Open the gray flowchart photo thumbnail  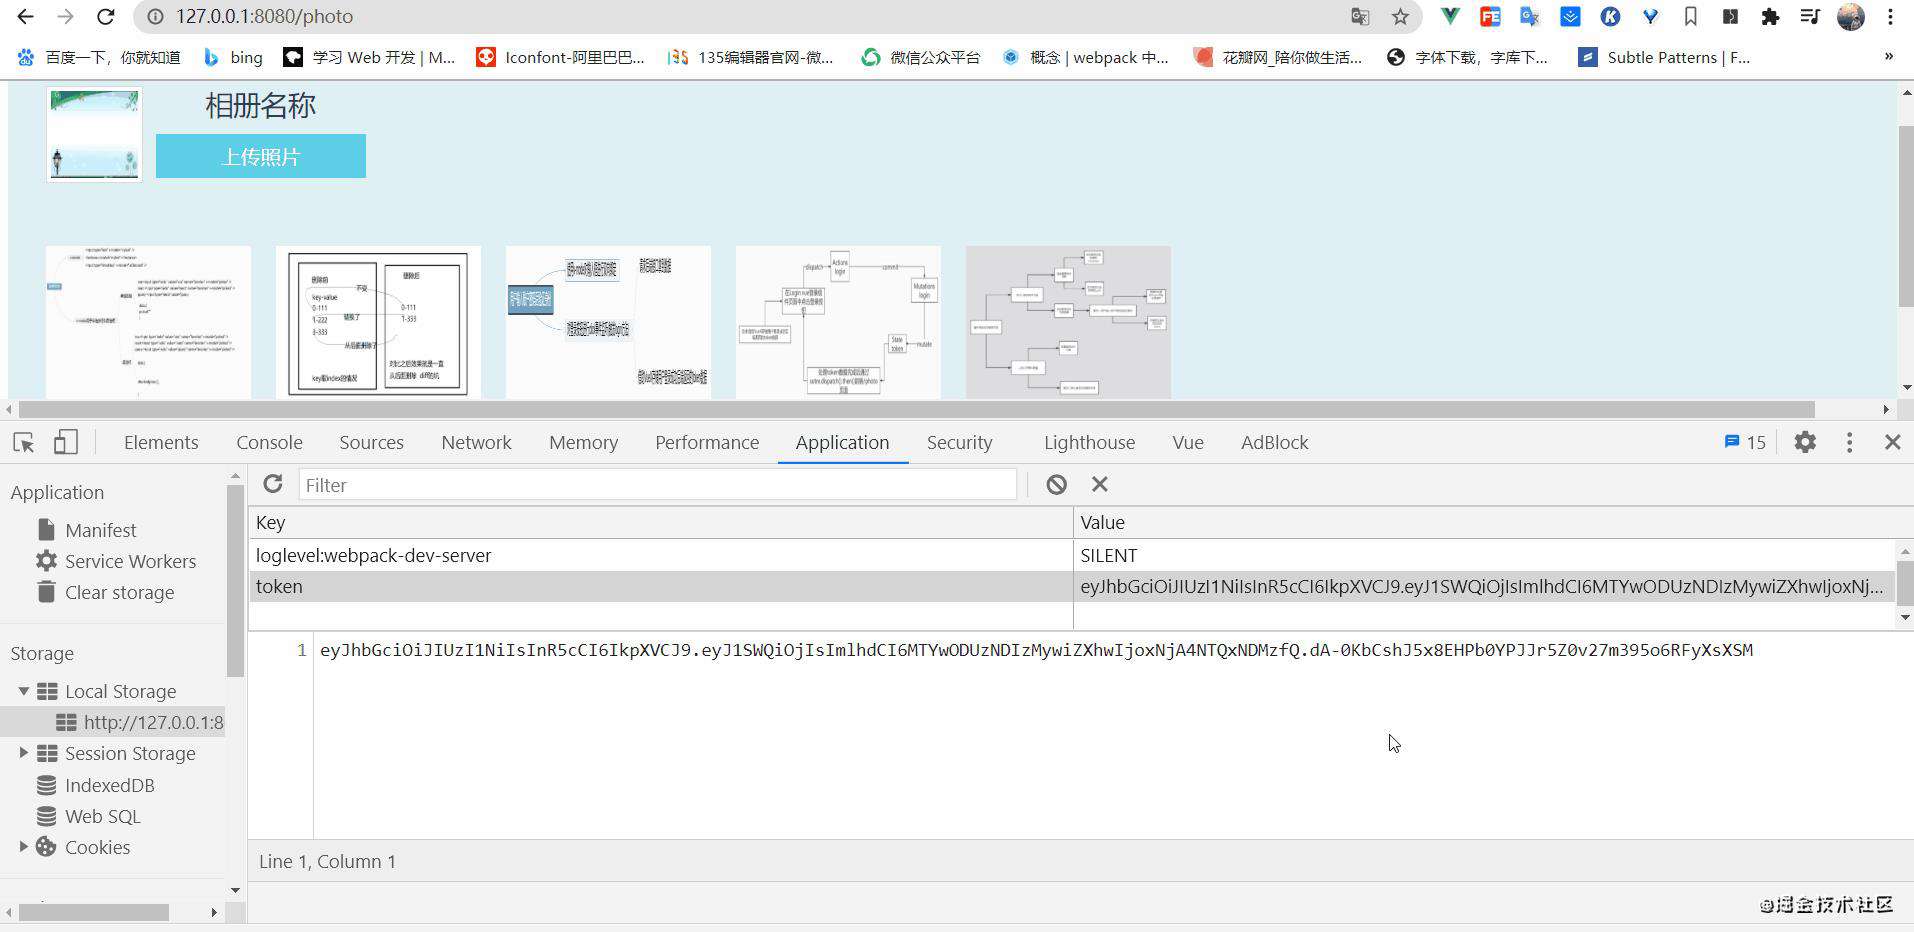(1068, 322)
